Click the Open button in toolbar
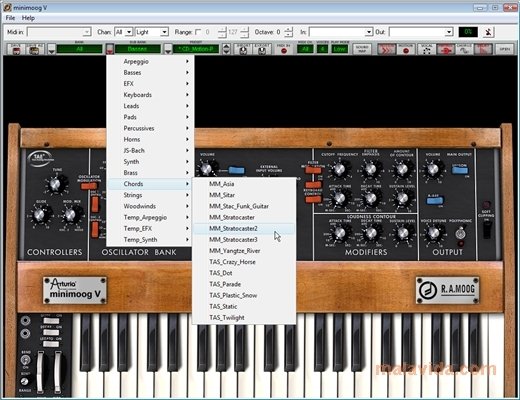520x400 pixels. point(504,49)
